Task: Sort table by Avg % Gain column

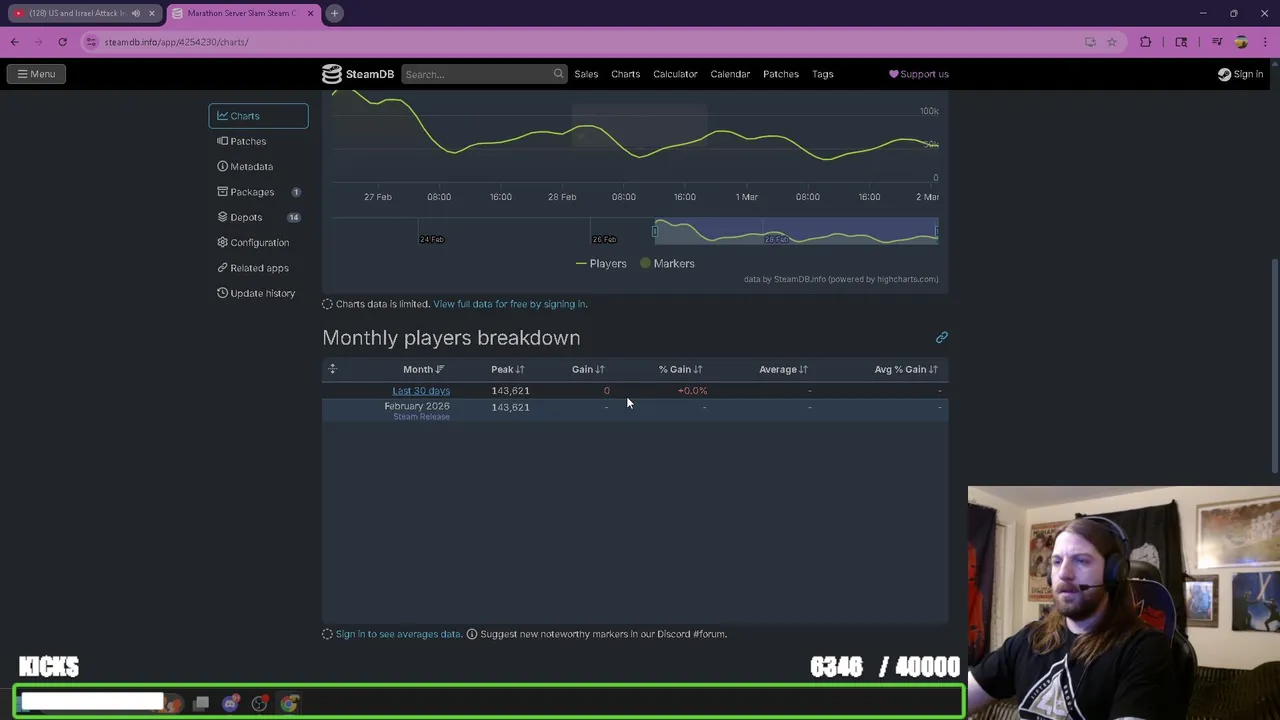Action: (906, 370)
